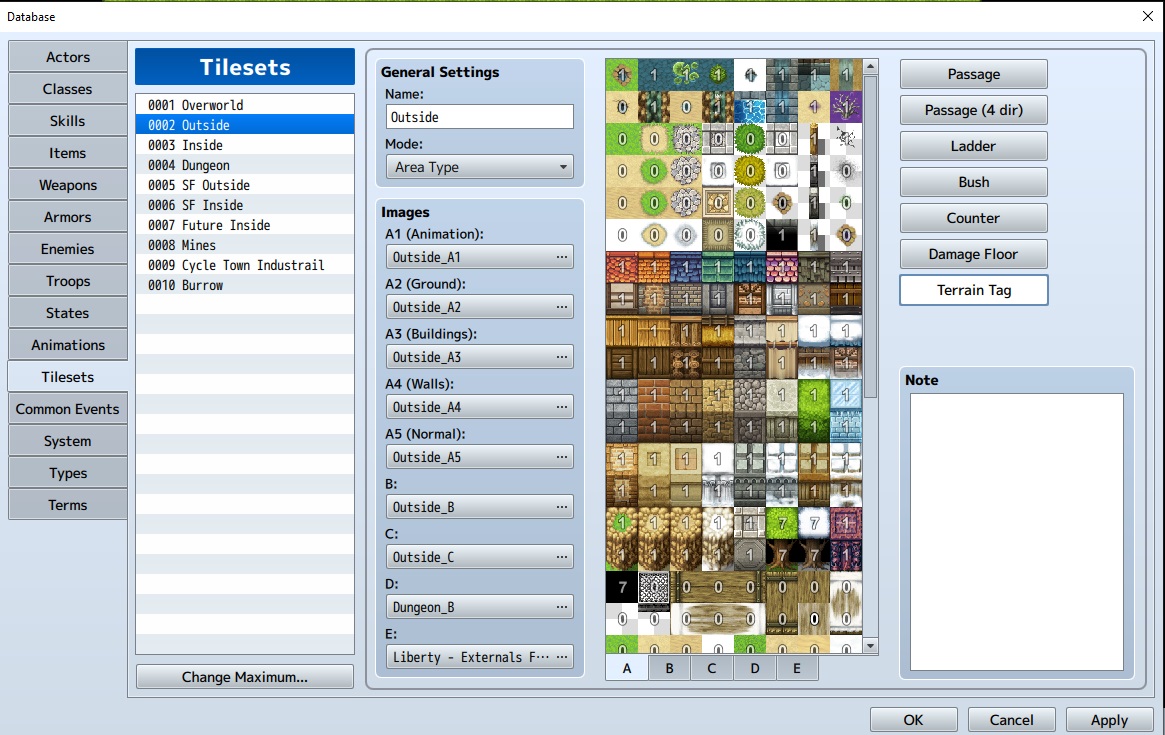Enable Passage (4 dir) editing mode

click(x=973, y=110)
